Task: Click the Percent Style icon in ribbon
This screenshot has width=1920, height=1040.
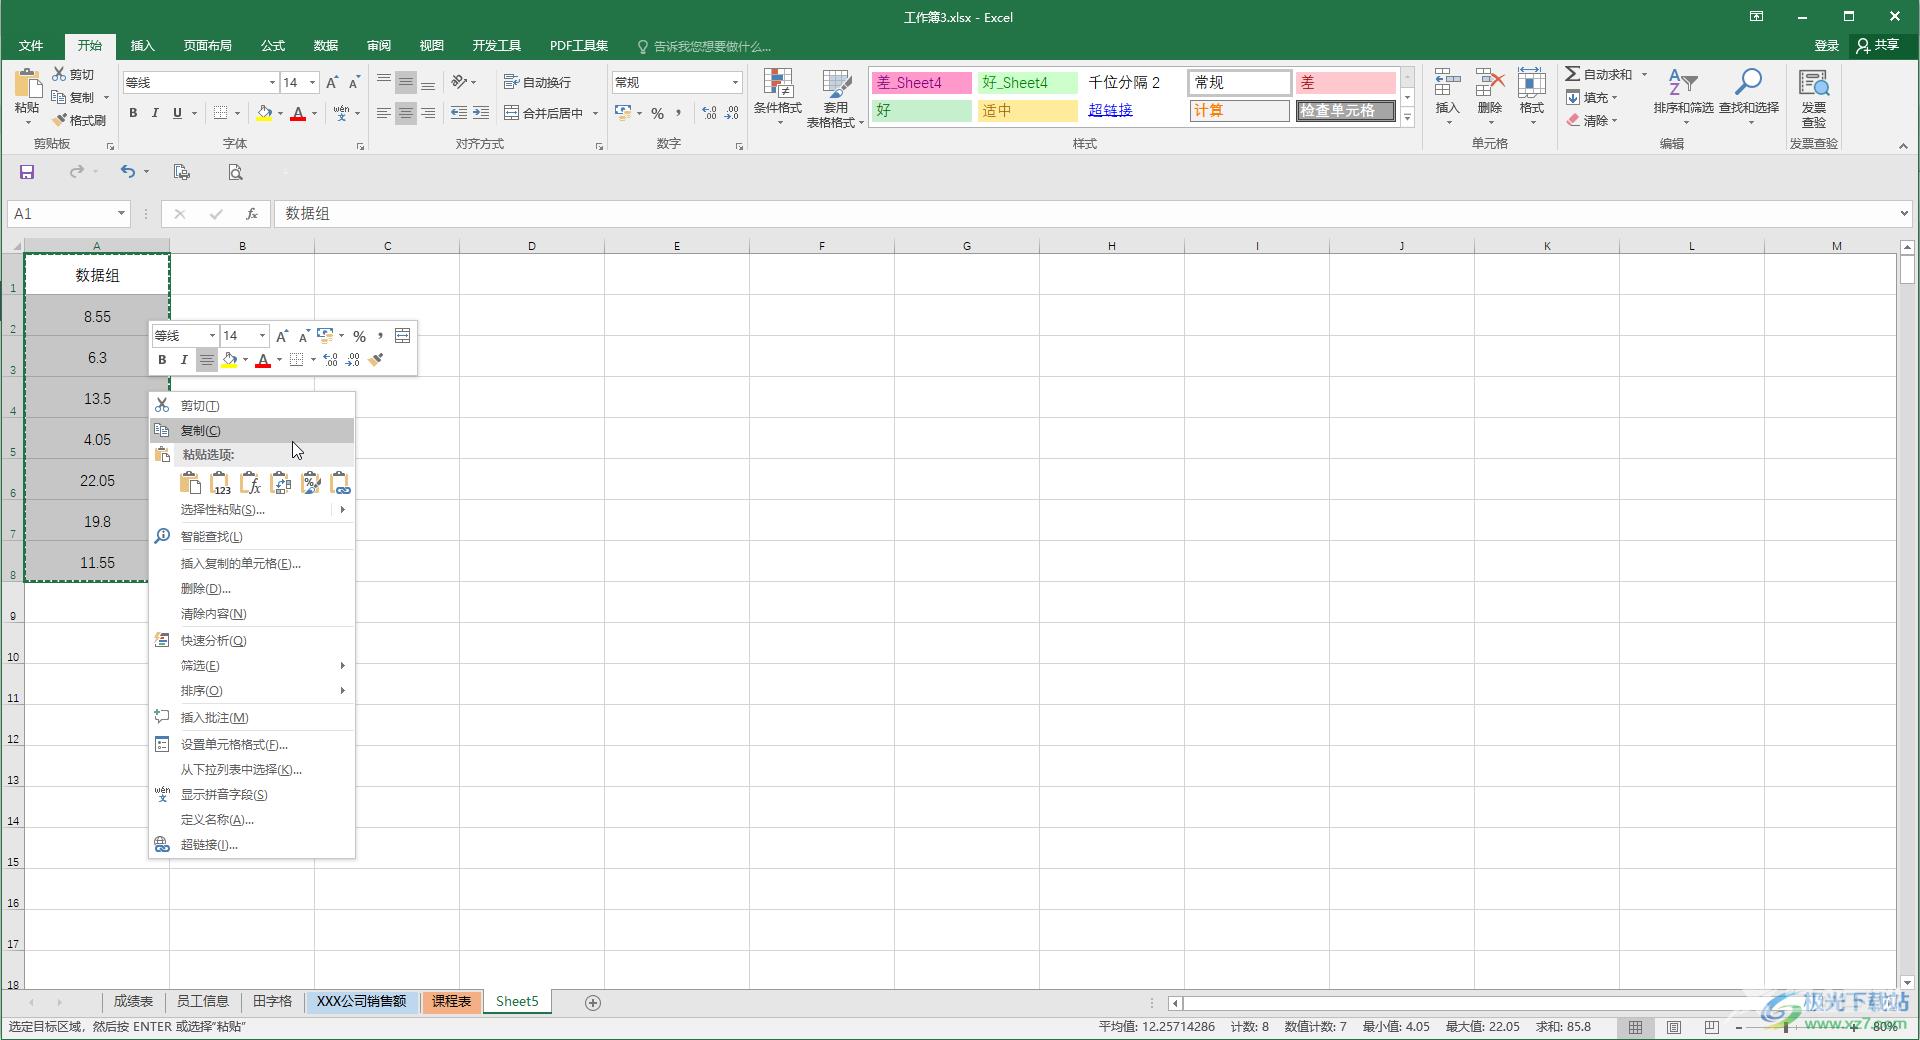Action: click(x=657, y=113)
